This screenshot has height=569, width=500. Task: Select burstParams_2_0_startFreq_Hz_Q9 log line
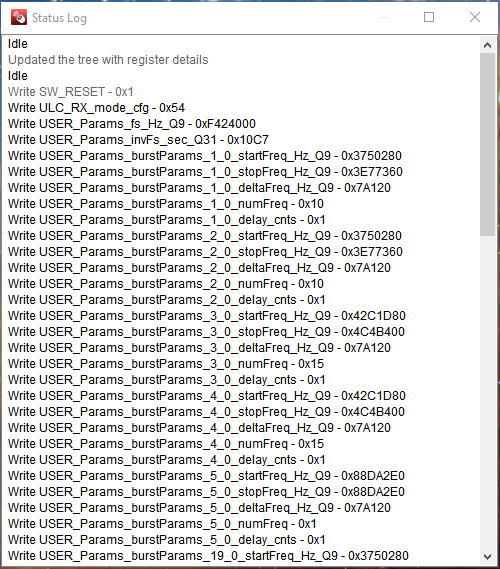coord(205,236)
